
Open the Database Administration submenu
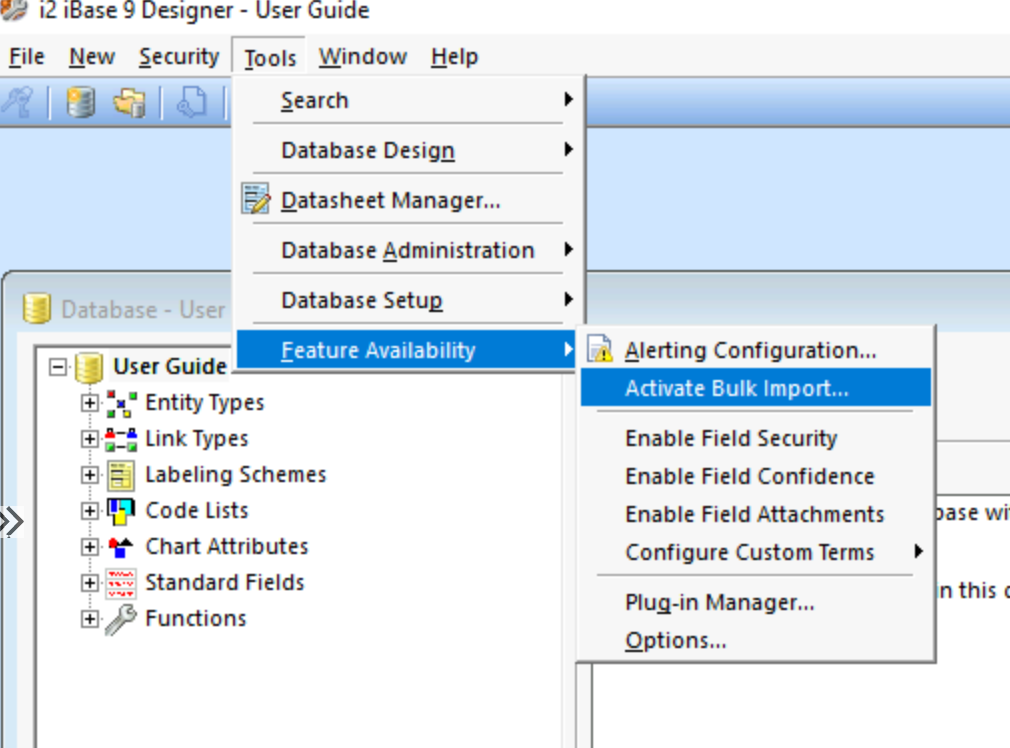tap(408, 250)
